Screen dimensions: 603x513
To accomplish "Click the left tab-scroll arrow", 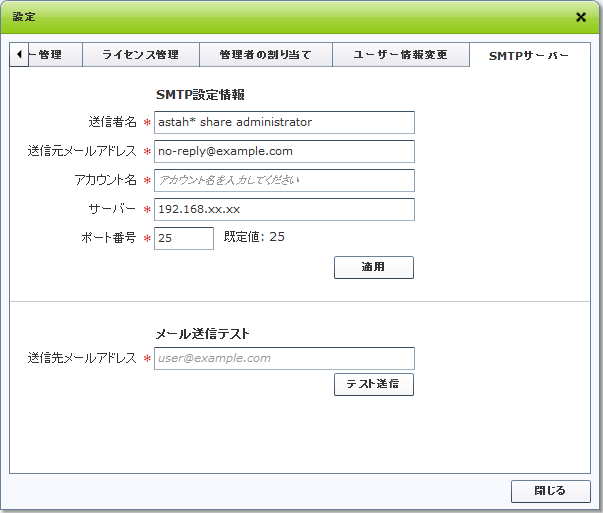I will tap(19, 55).
